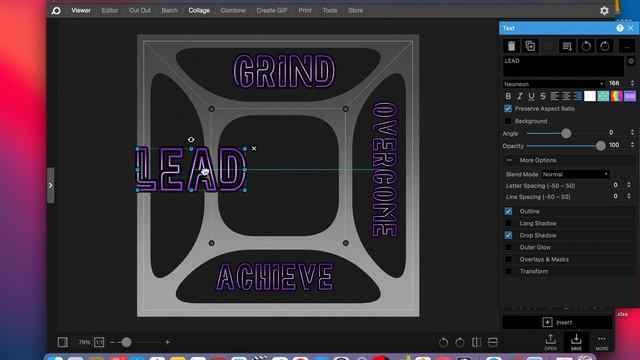Open the ellipsis button in Text panel

[x=627, y=46]
